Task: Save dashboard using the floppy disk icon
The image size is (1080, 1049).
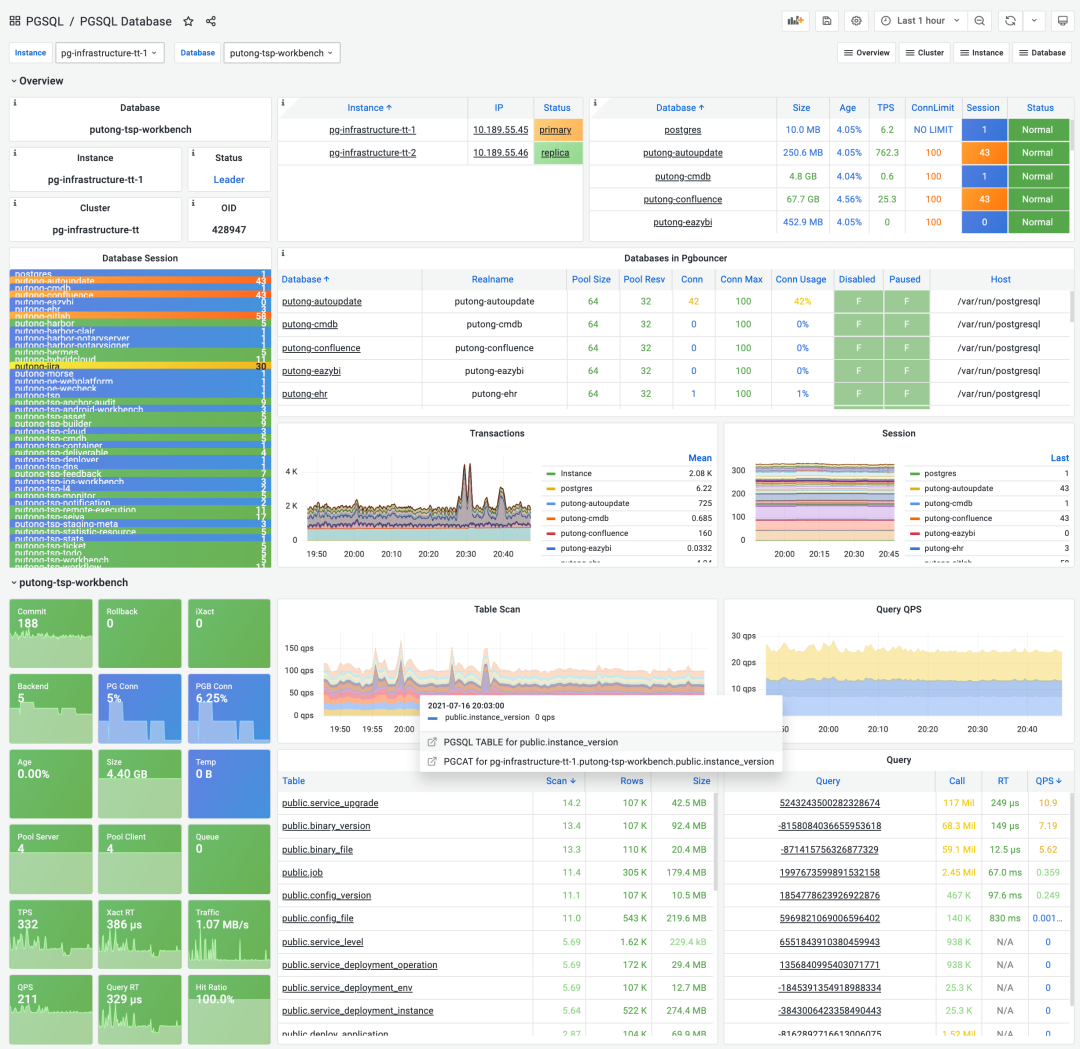Action: point(827,21)
